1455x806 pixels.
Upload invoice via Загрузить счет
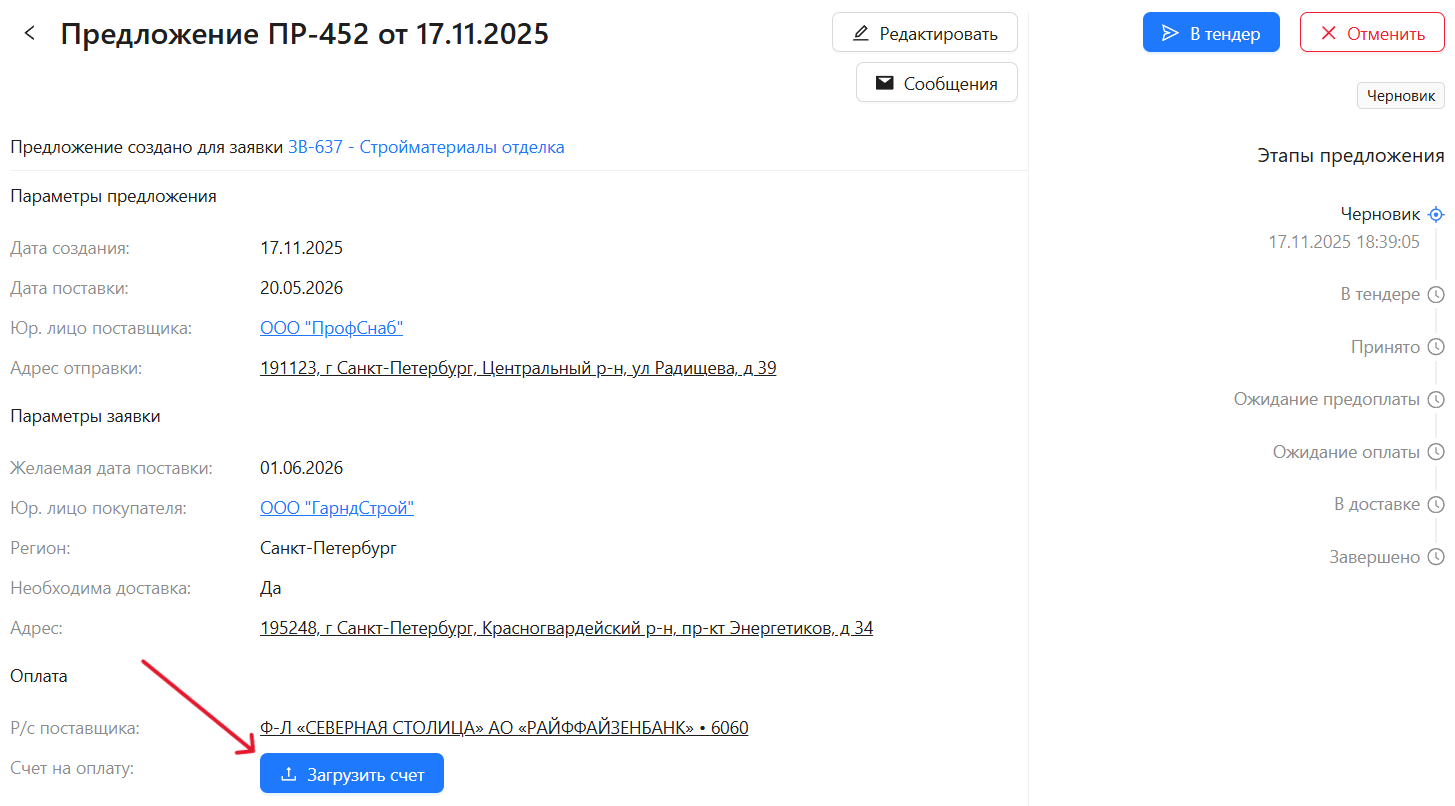351,774
